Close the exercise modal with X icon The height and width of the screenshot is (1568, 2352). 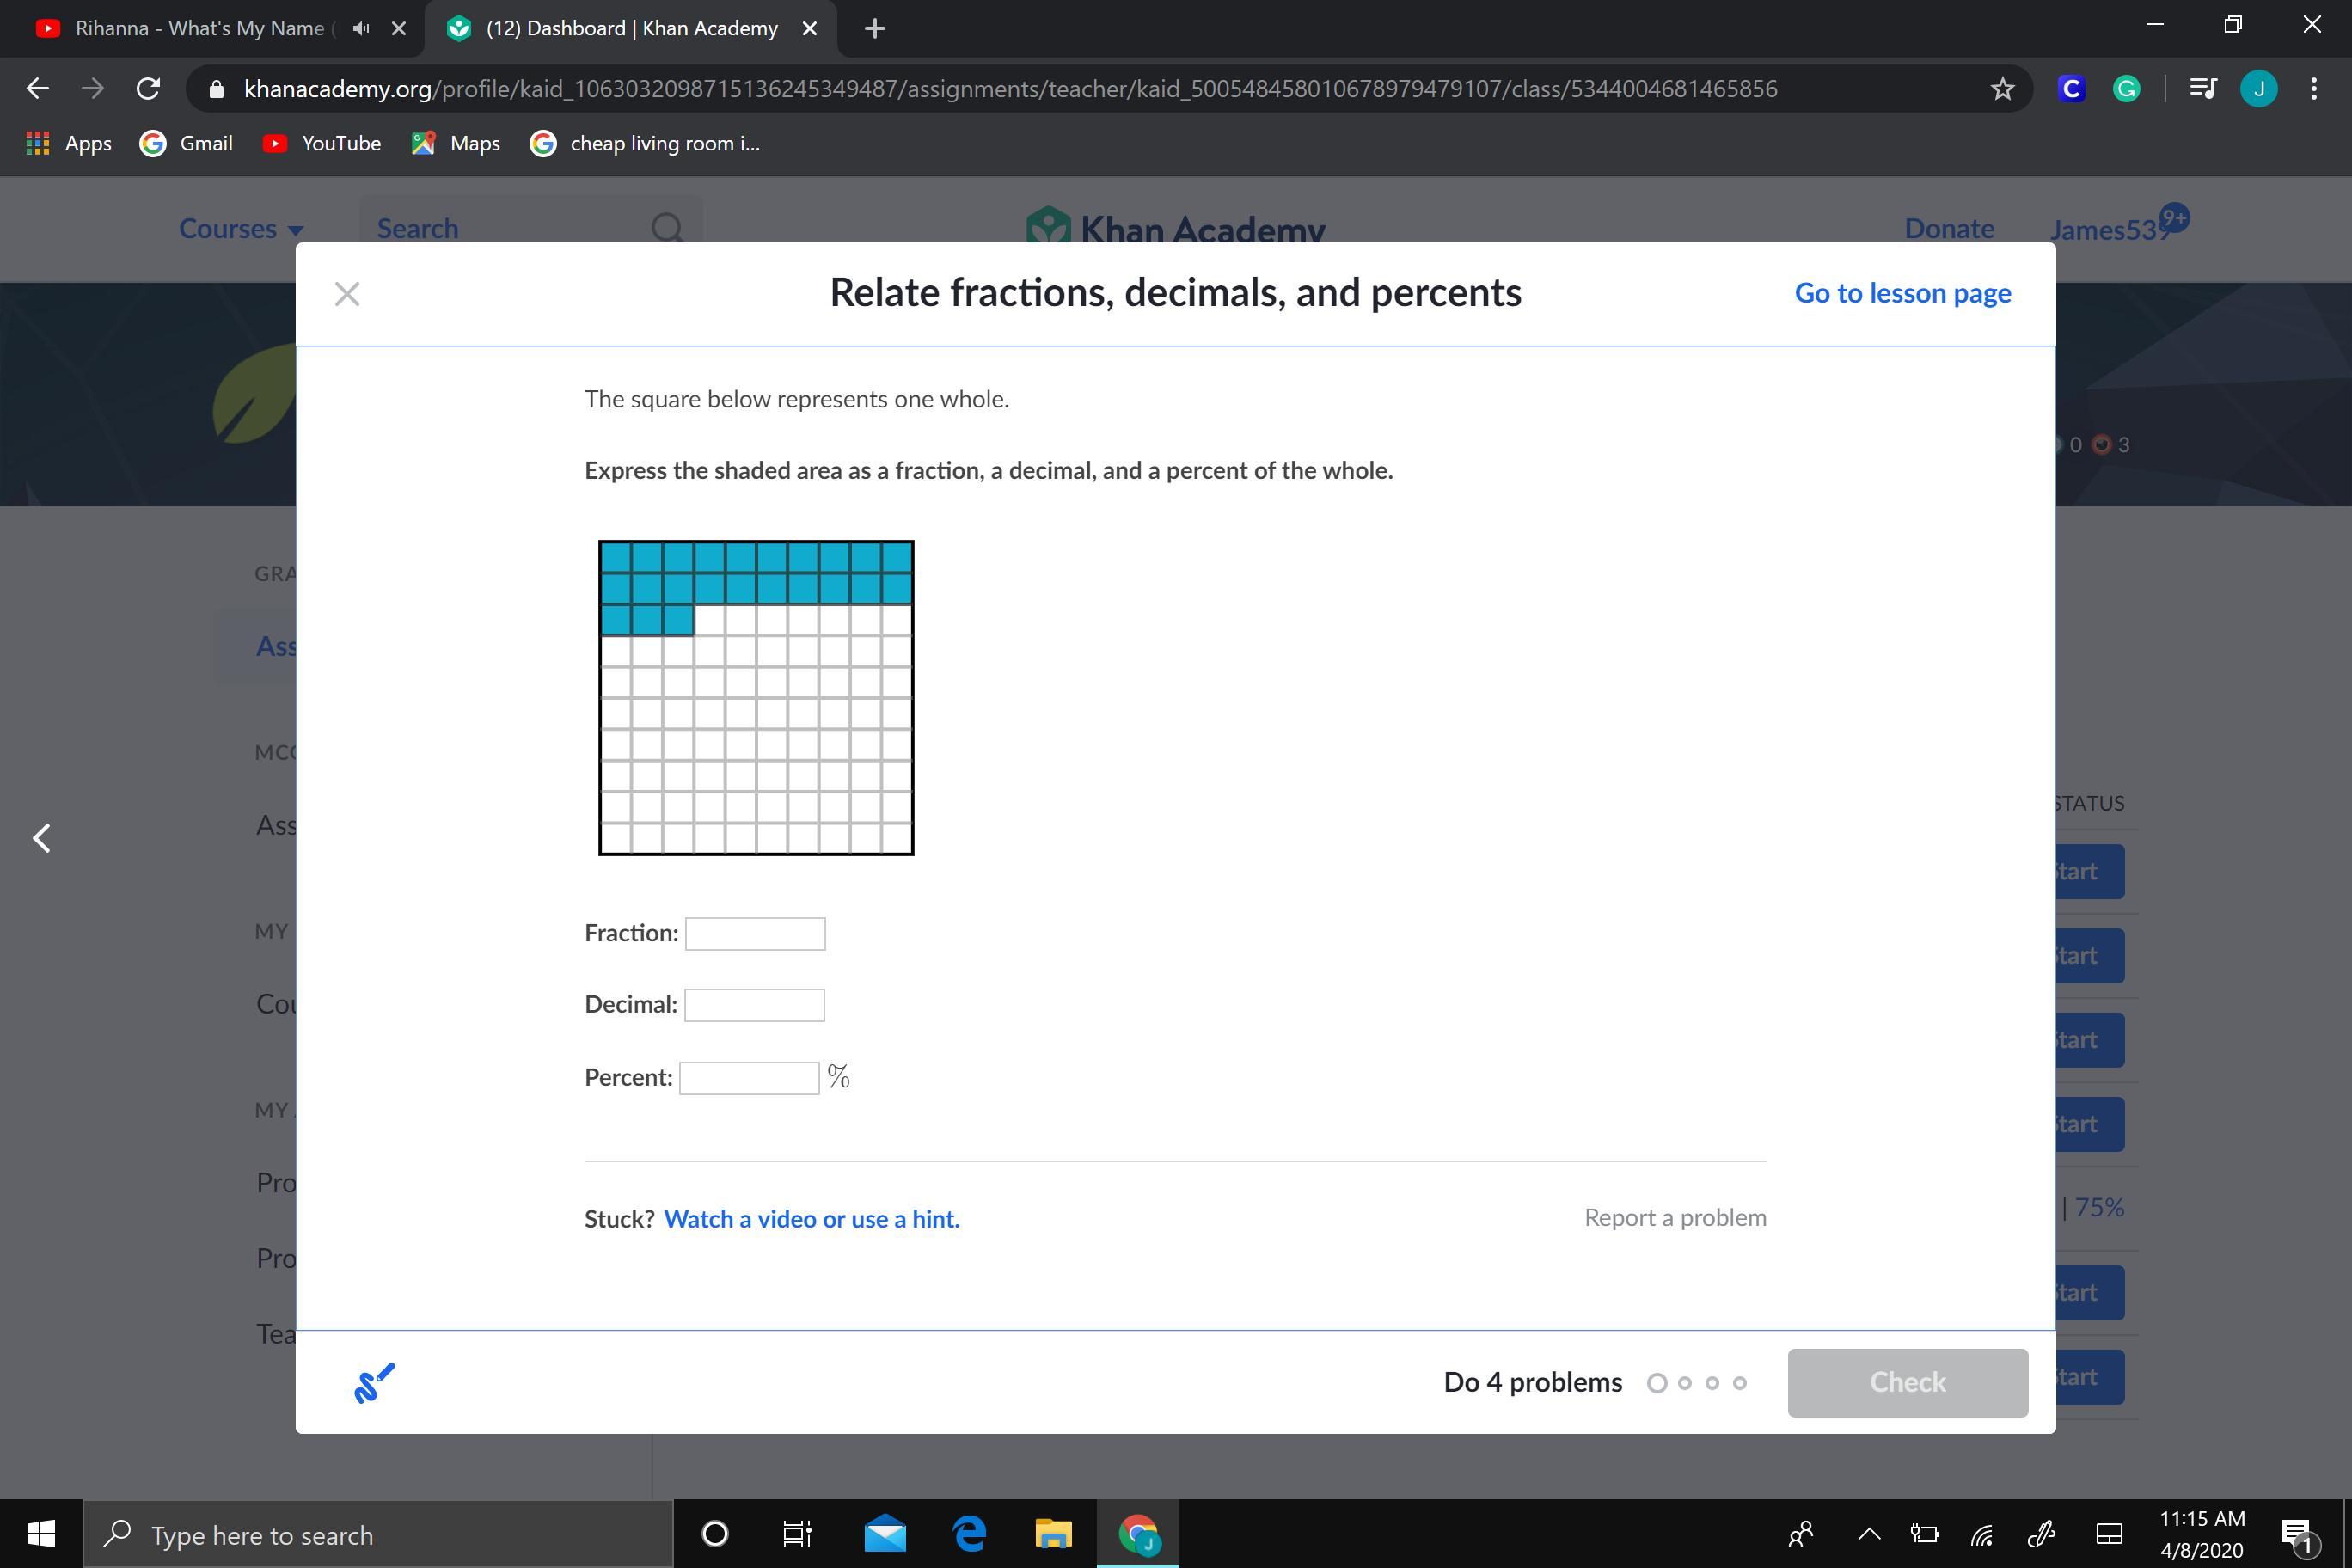pyautogui.click(x=347, y=294)
